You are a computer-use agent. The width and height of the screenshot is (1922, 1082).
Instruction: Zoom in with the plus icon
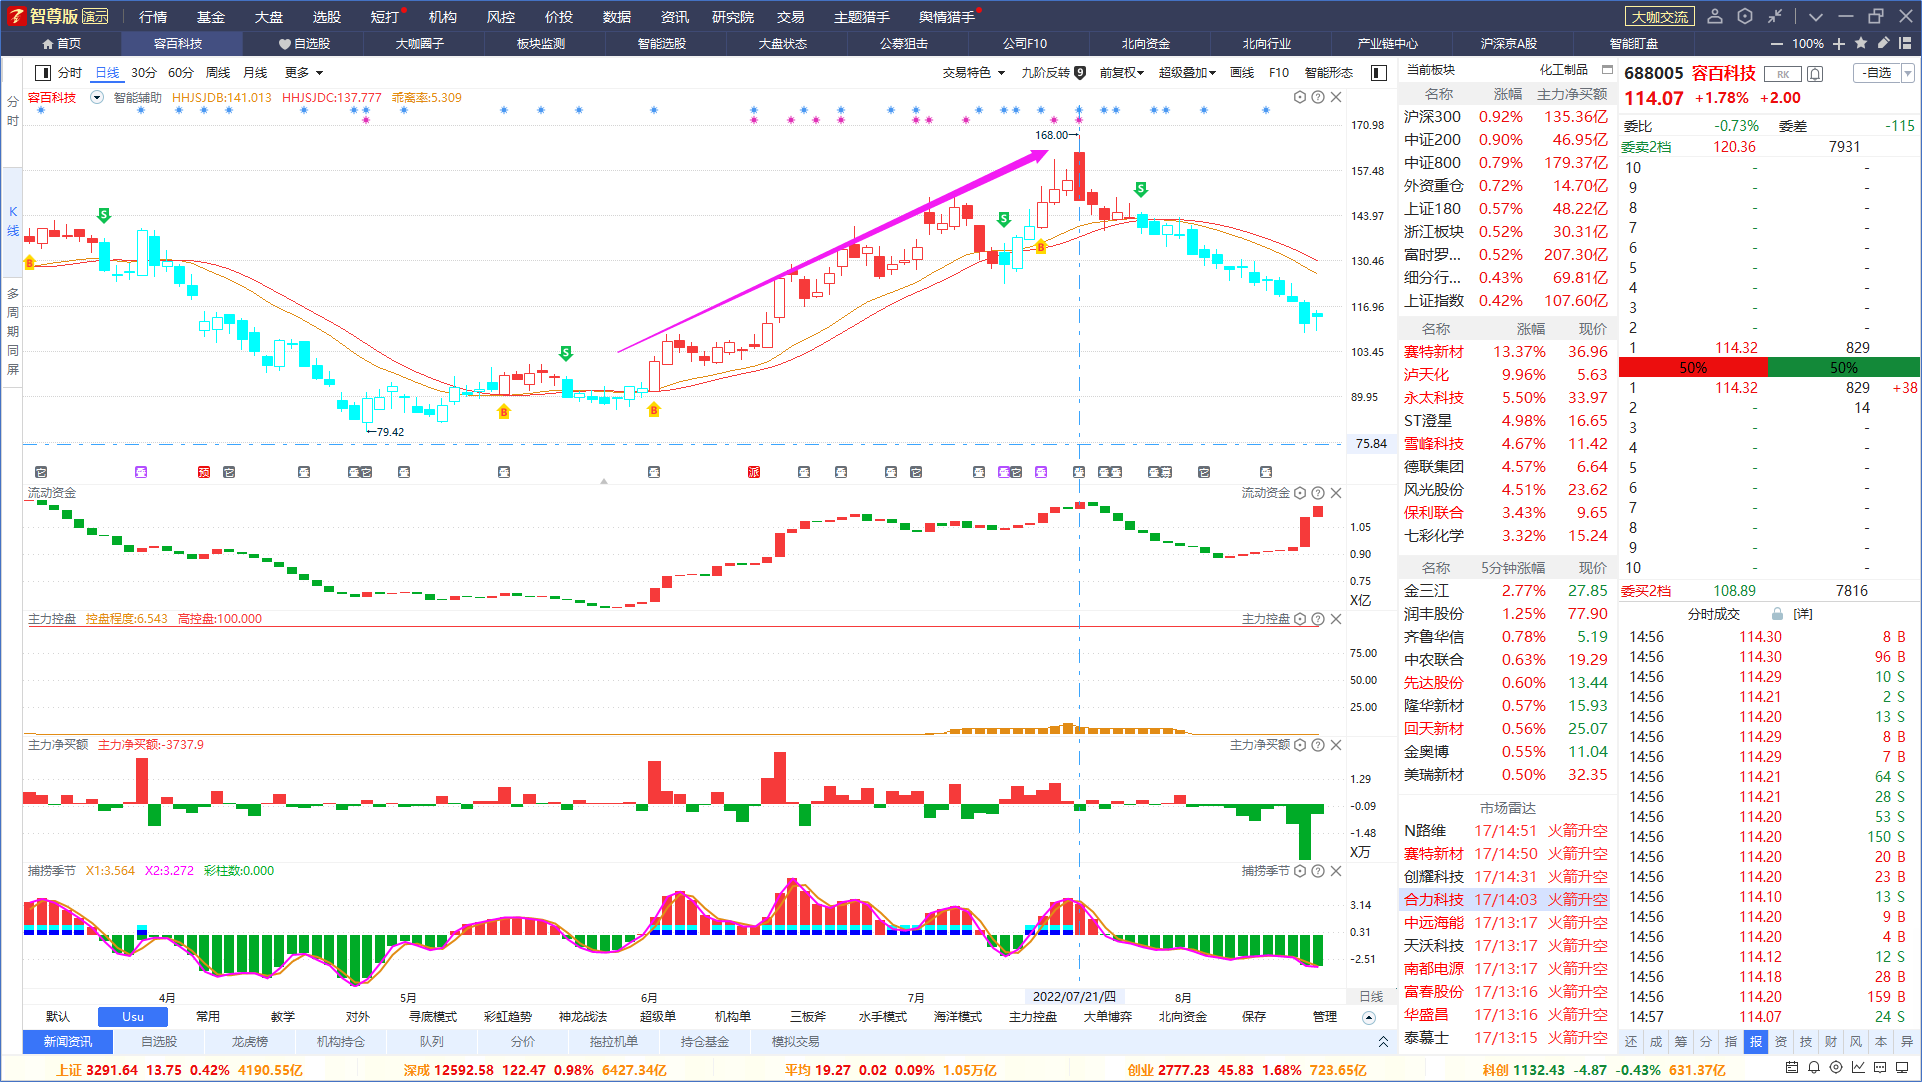click(x=1839, y=44)
